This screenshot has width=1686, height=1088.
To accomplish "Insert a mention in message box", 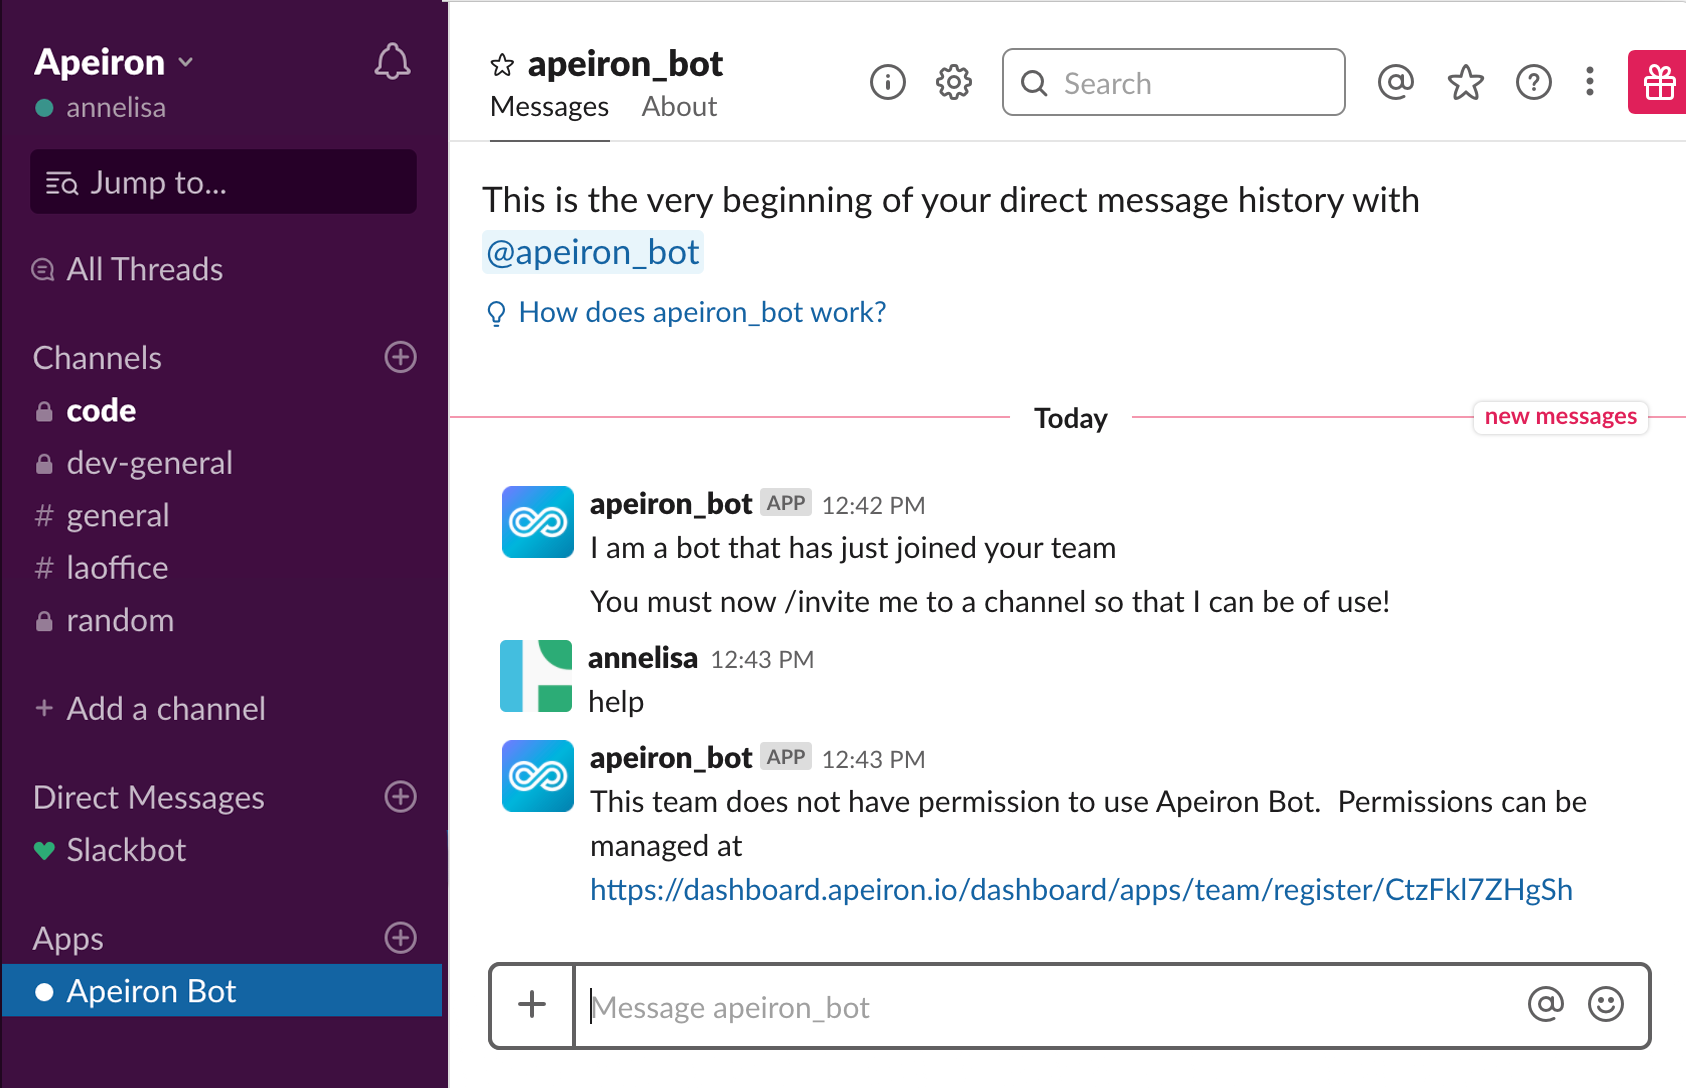I will tap(1546, 1004).
